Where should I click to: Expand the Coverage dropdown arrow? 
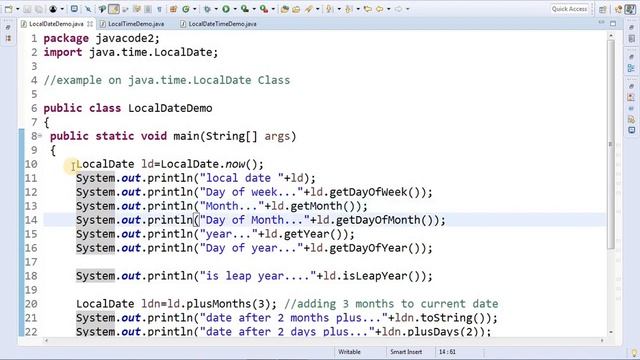pos(254,9)
